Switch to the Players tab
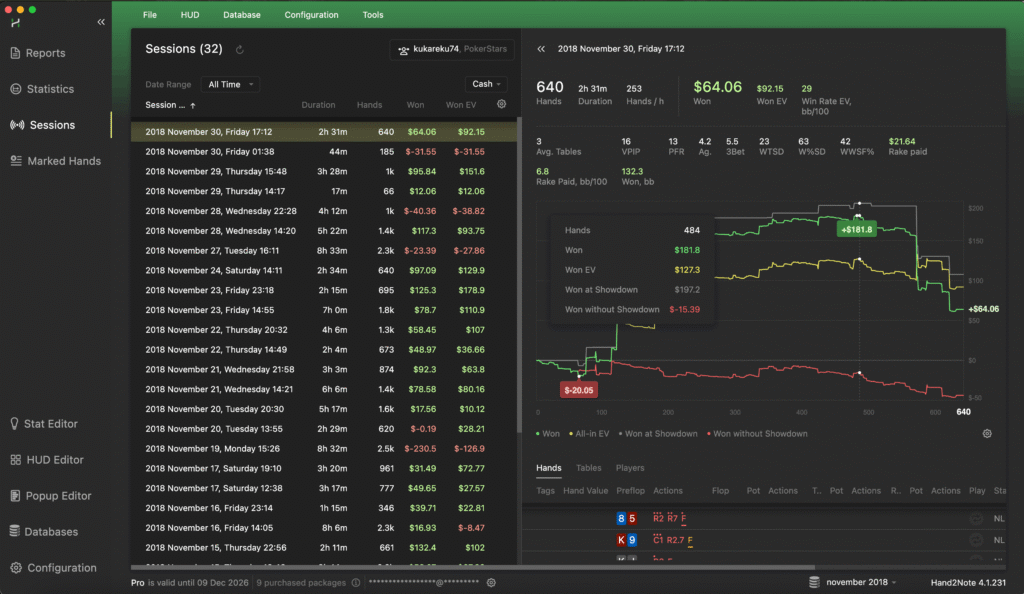This screenshot has width=1024, height=594. coord(630,468)
